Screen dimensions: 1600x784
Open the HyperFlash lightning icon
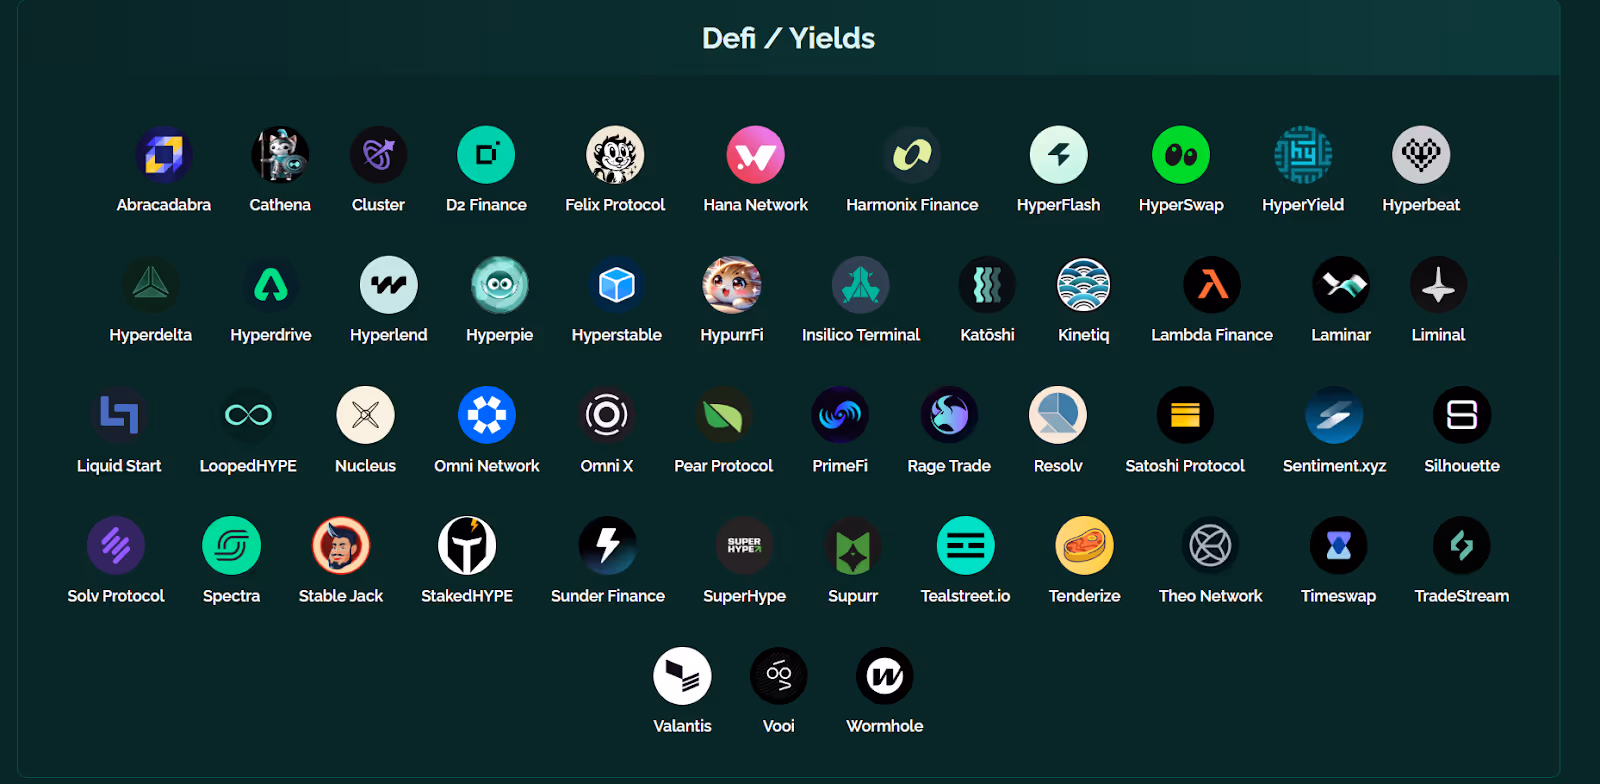tap(1059, 155)
